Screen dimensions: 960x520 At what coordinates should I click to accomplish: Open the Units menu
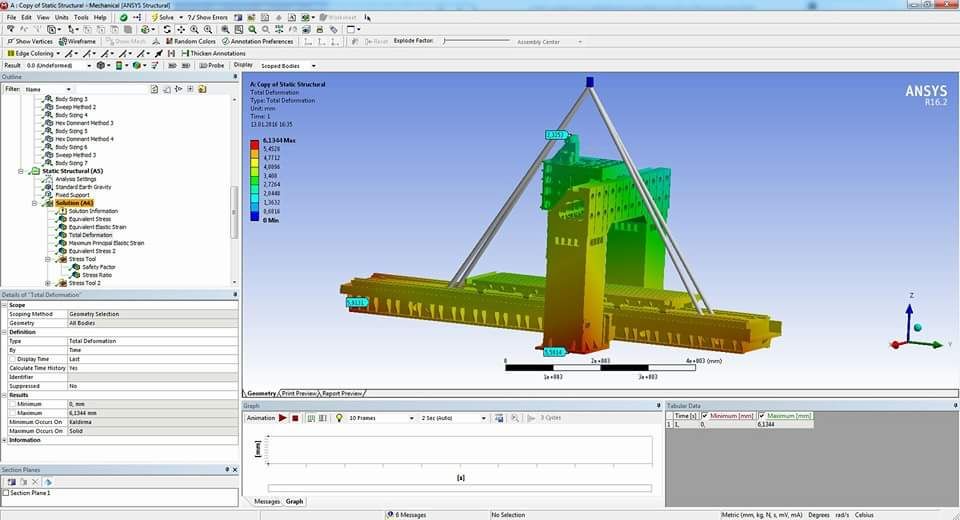(62, 17)
